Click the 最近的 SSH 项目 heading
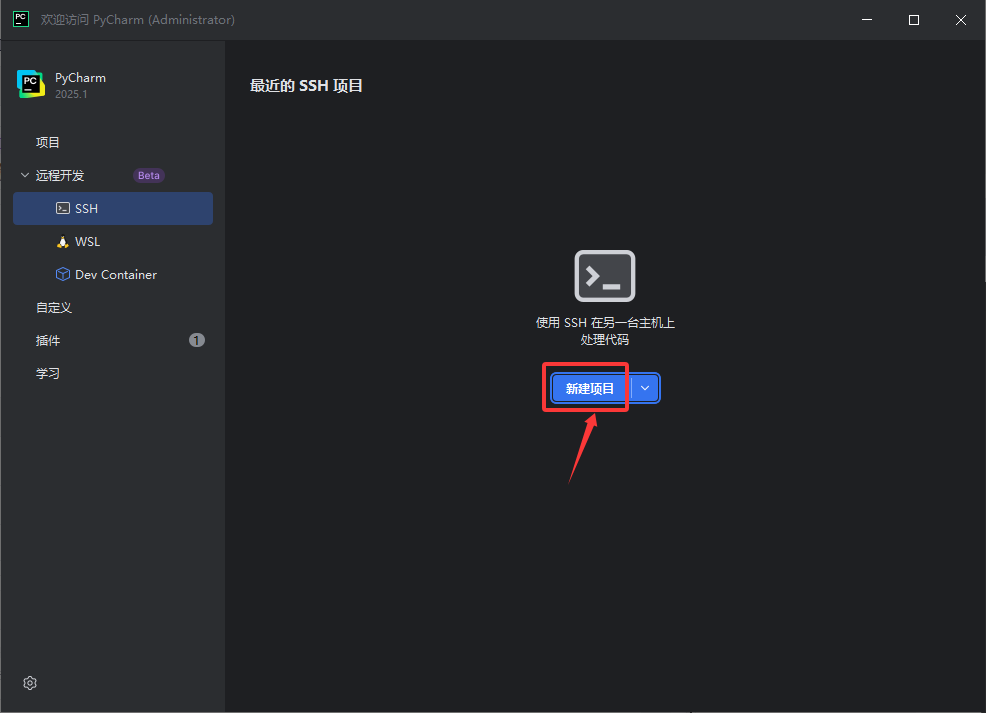This screenshot has width=986, height=713. tap(306, 86)
